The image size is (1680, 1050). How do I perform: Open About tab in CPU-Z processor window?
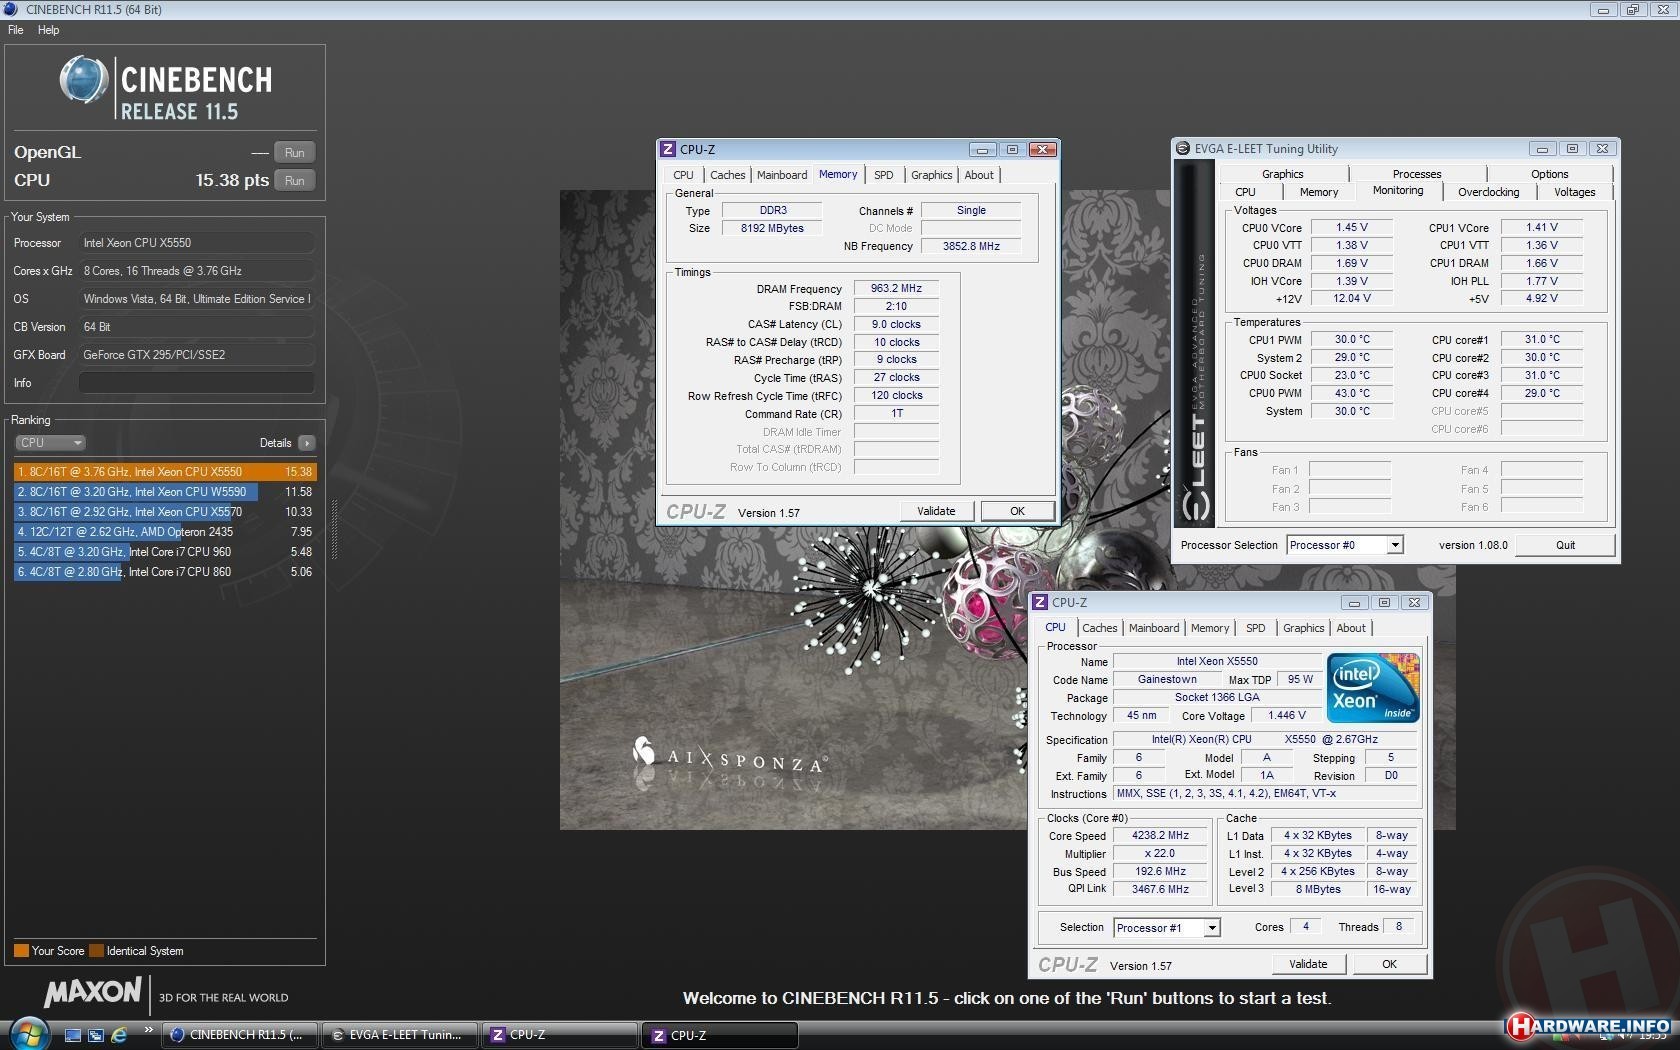pyautogui.click(x=1351, y=628)
